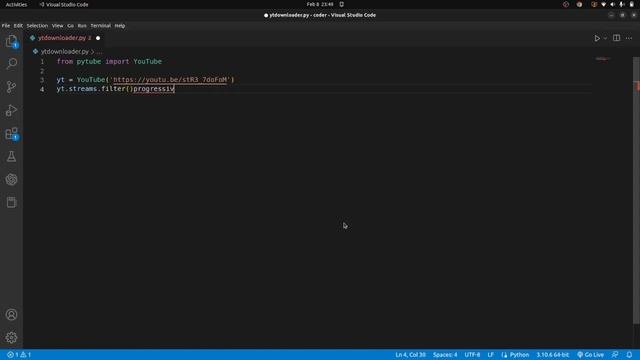640x360 pixels.
Task: Open the Testing flask icon
Action: pos(11,156)
